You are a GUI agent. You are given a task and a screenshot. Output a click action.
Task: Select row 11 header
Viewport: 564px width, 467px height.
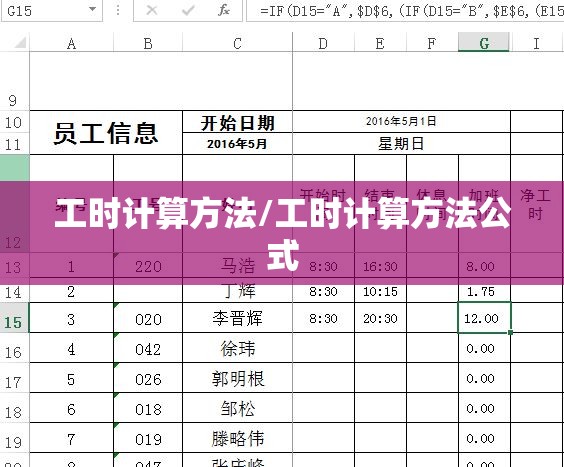pyautogui.click(x=14, y=144)
